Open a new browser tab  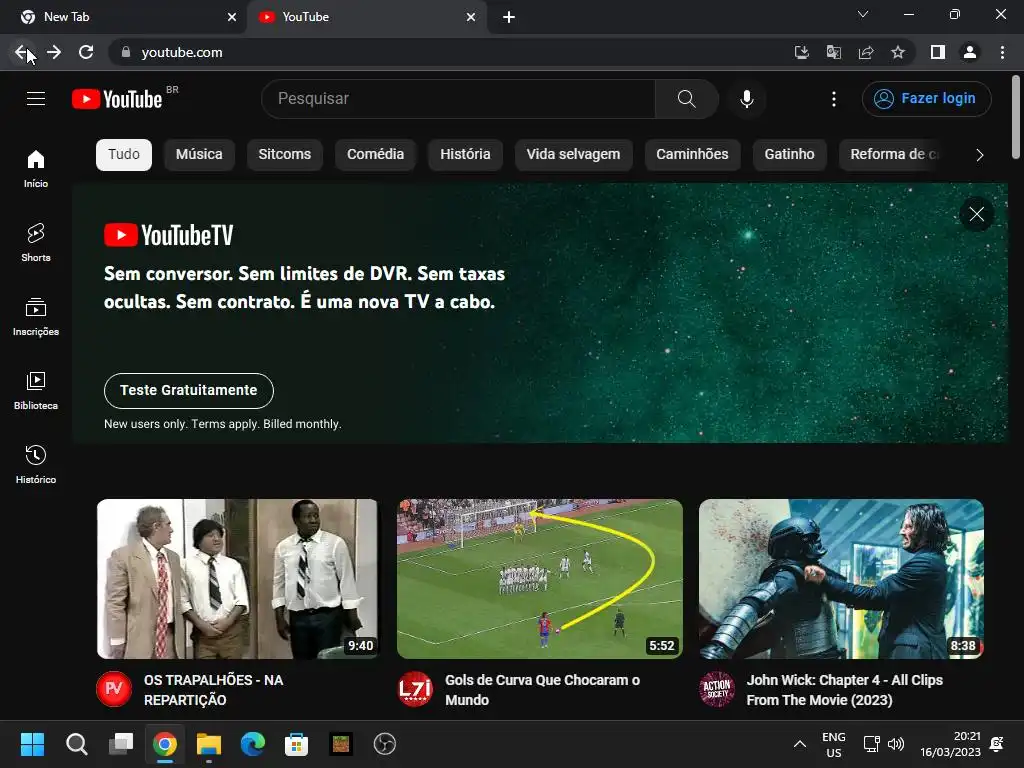[x=509, y=17]
